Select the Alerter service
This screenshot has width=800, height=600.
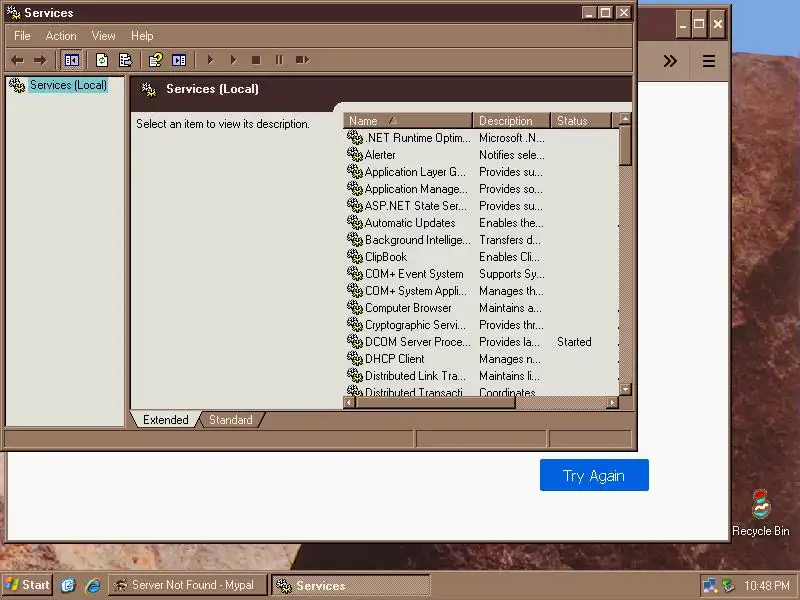click(x=481, y=155)
